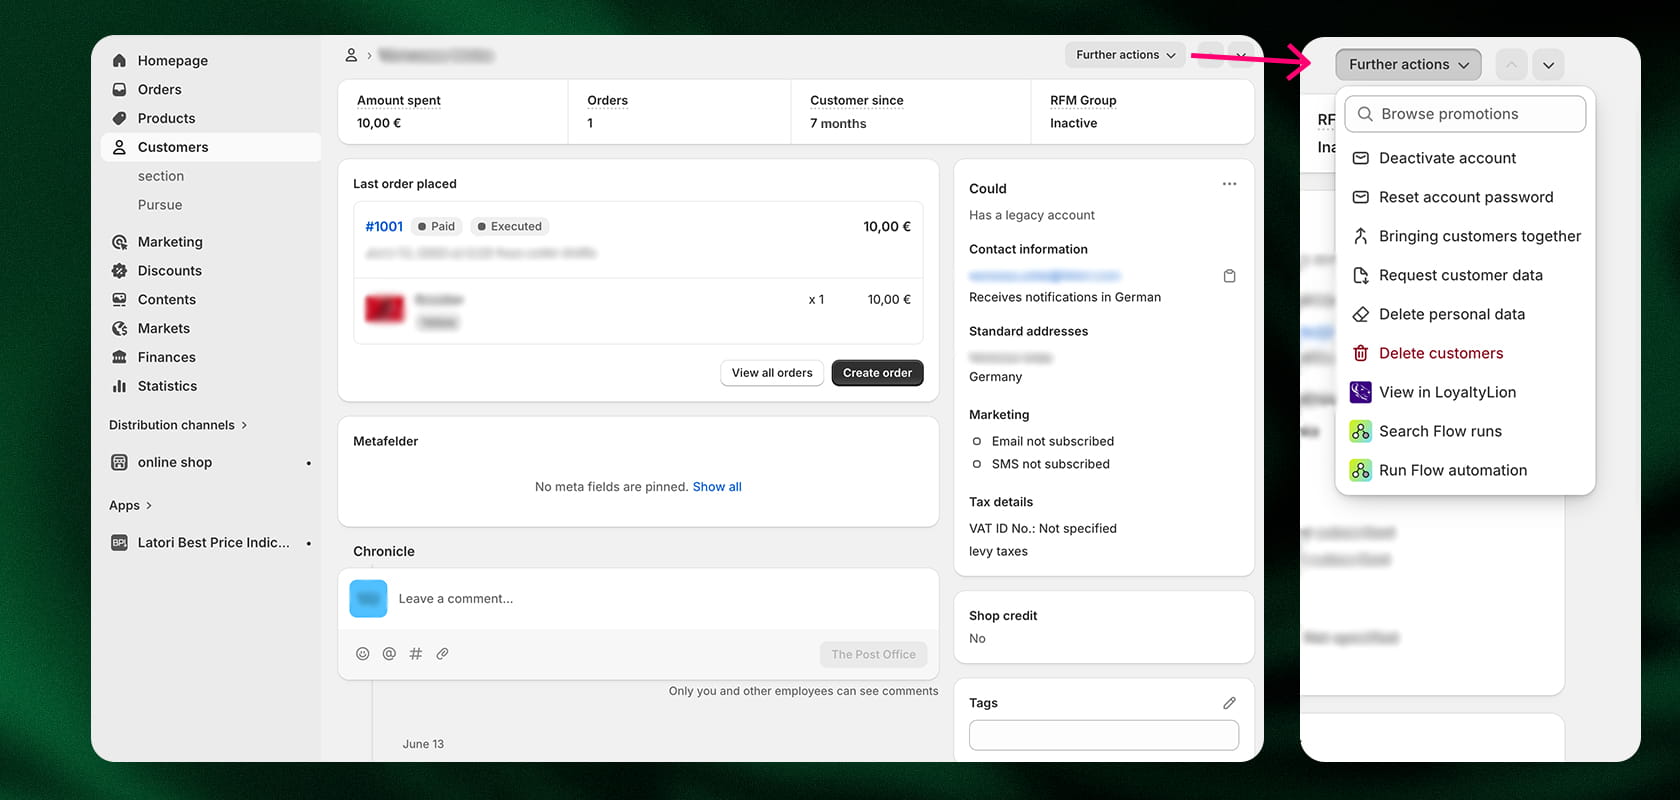Choose Delete customers menu option
Screen dimensions: 1680x800
click(x=1441, y=353)
